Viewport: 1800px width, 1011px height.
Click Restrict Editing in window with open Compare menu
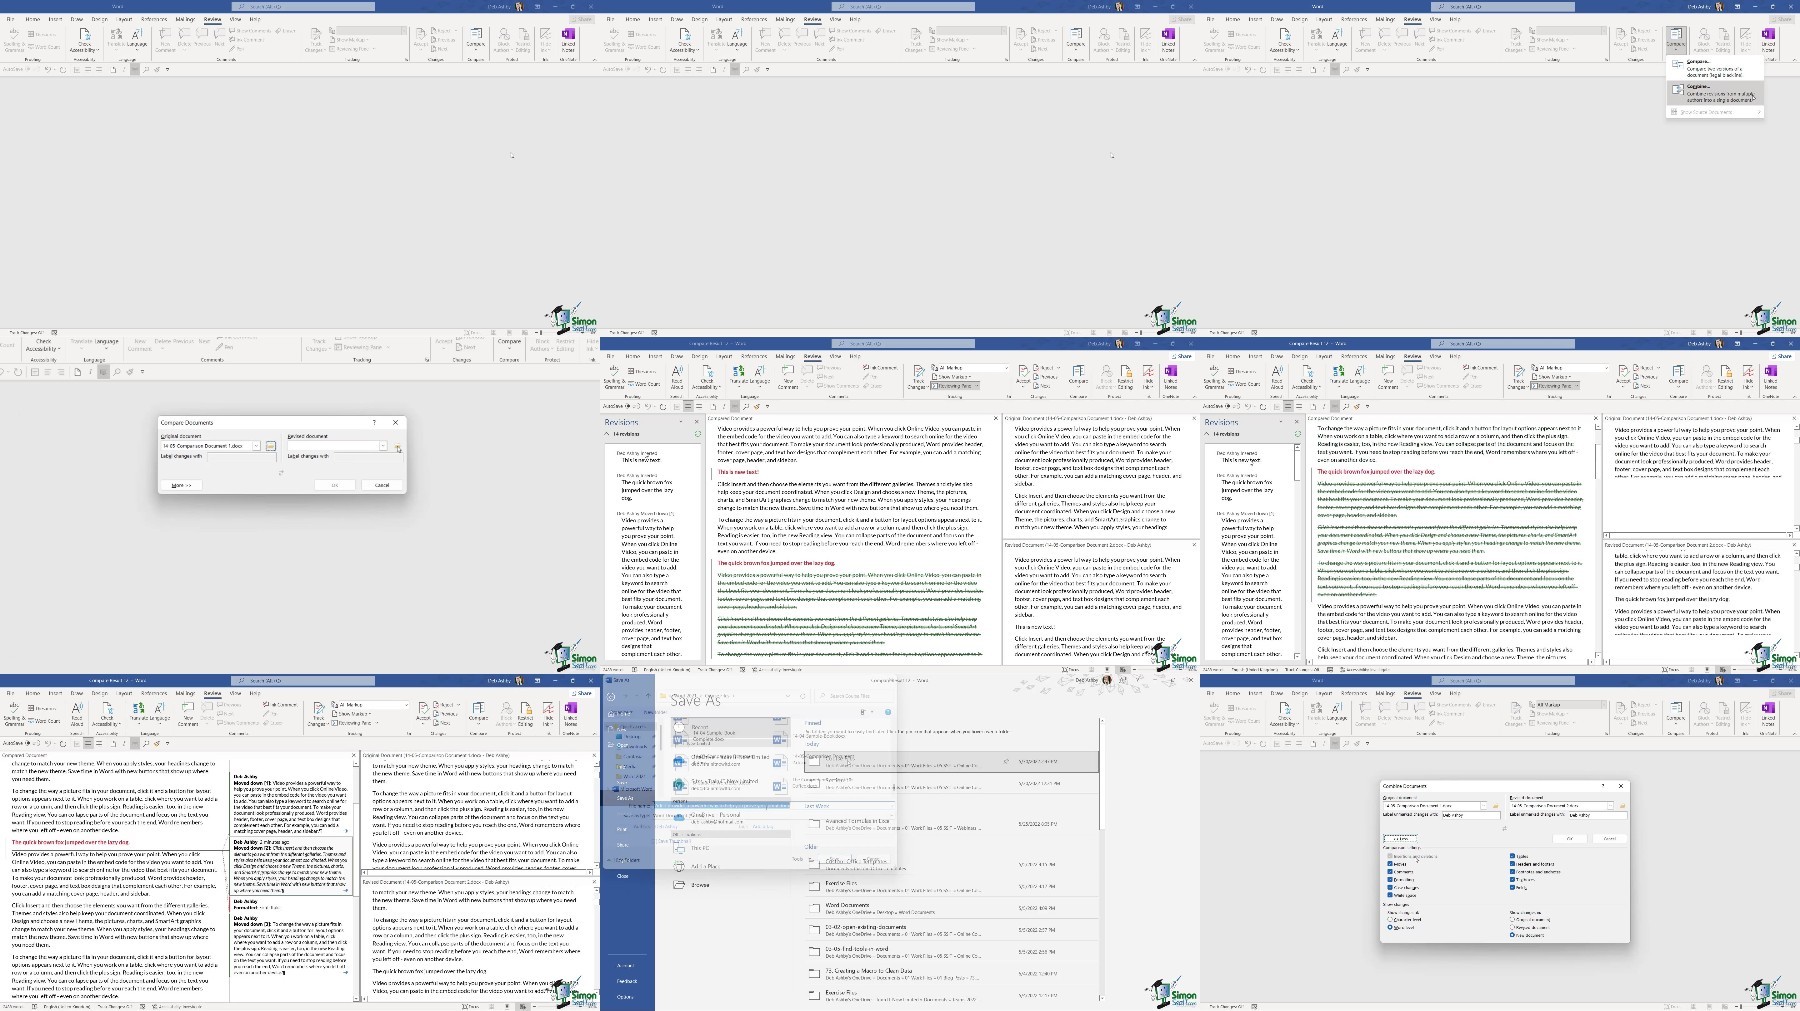(1723, 40)
